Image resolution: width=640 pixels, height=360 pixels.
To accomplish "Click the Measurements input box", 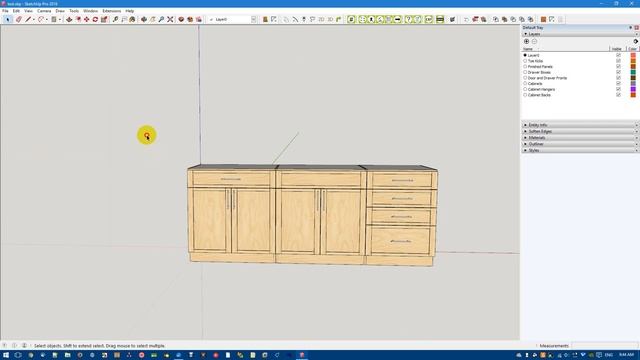I will (x=605, y=346).
